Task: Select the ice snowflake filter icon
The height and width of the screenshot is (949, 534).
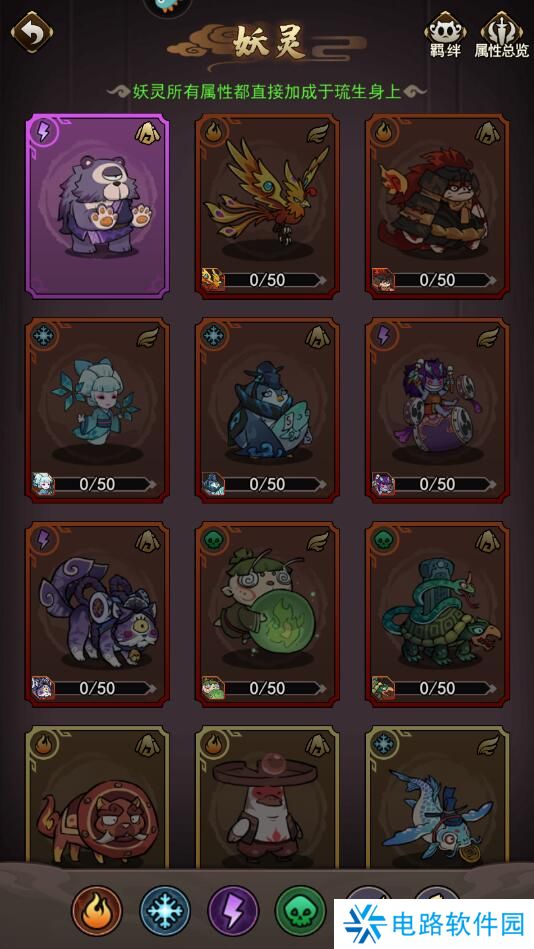Action: tap(165, 911)
